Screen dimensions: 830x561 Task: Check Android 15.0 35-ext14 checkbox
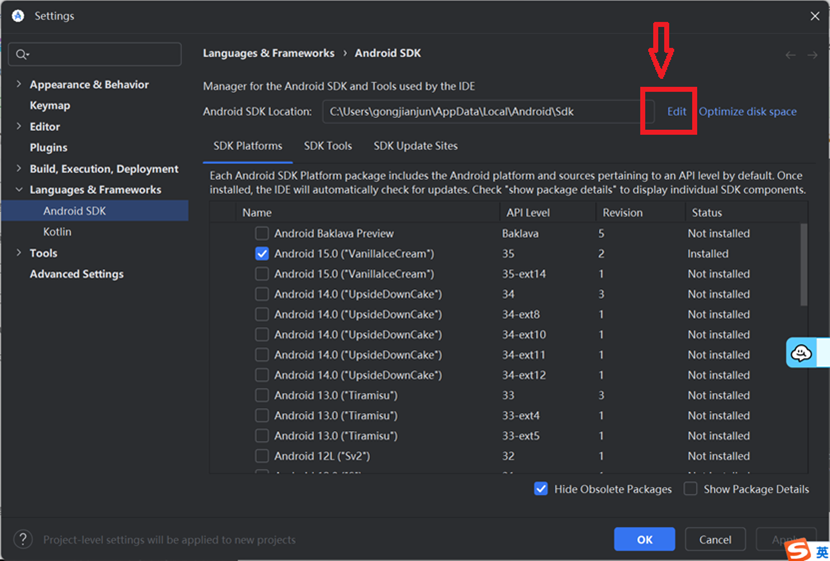(x=261, y=274)
